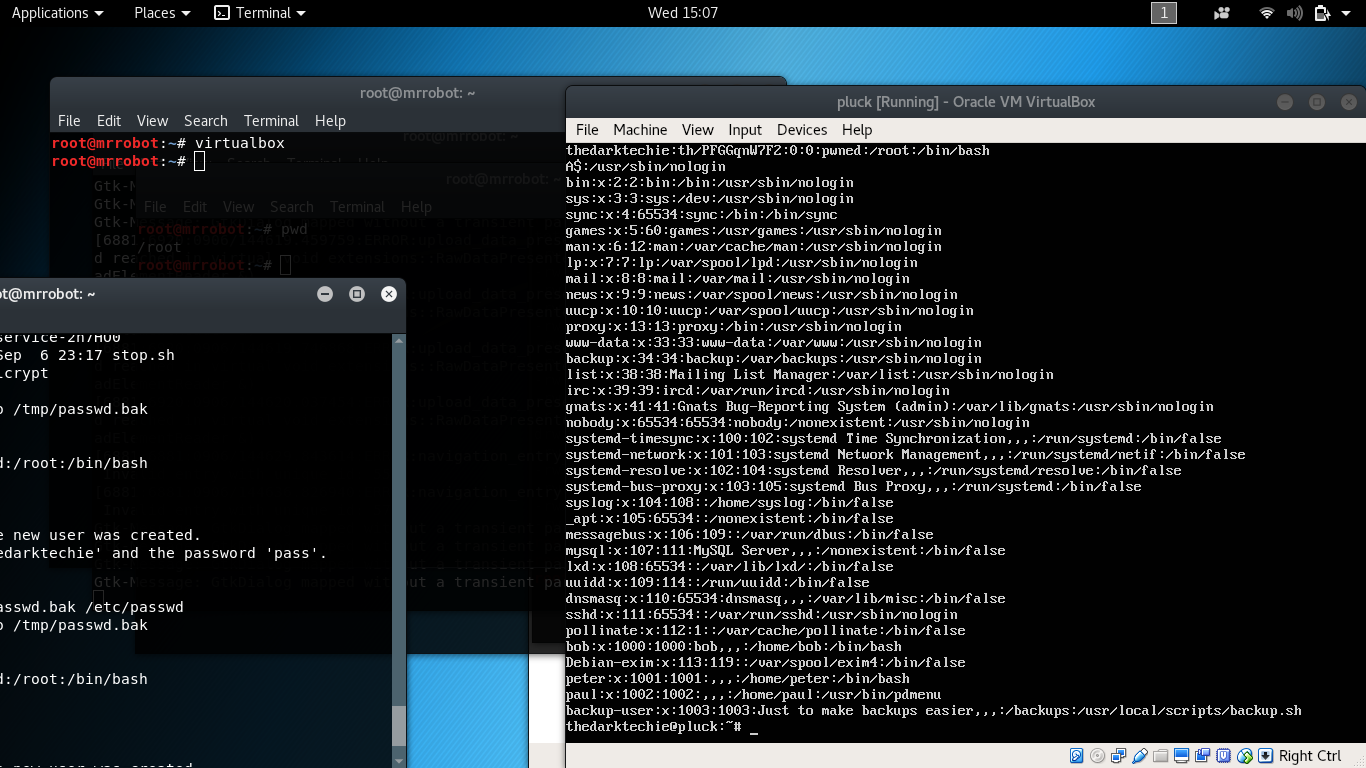Maximize the pluck VirtualBox window
This screenshot has width=1366, height=768.
(1317, 102)
